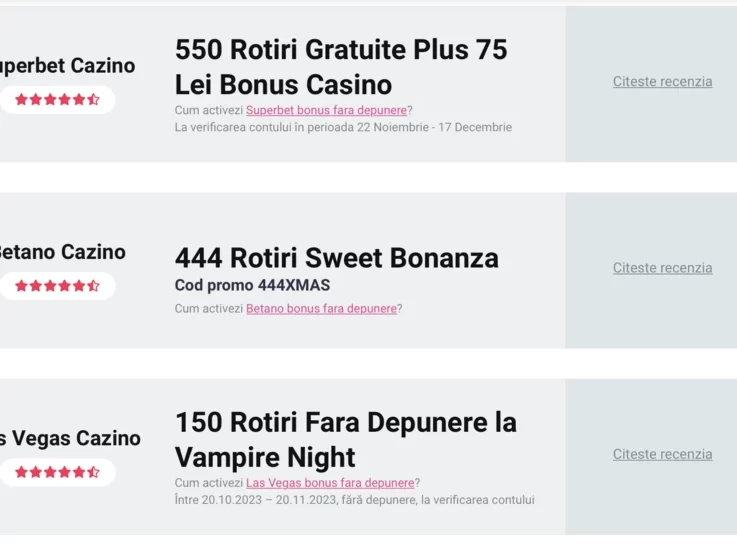Viewport: 737px width, 558px height.
Task: Click Cod promo 444XMAS text
Action: (x=252, y=285)
